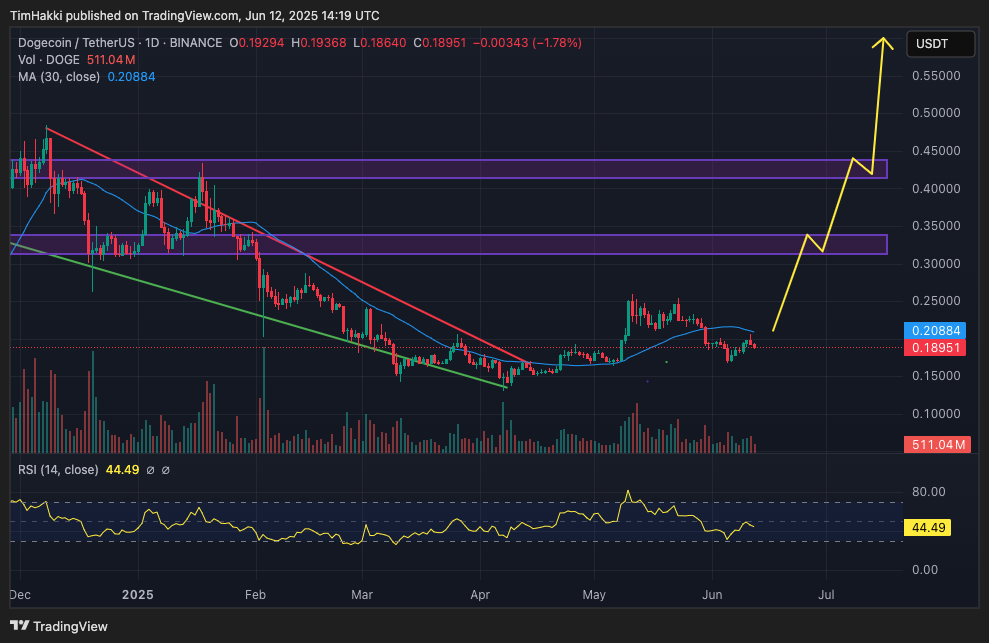Click the 0.55000 price axis label
This screenshot has height=643, width=989.
click(x=936, y=76)
